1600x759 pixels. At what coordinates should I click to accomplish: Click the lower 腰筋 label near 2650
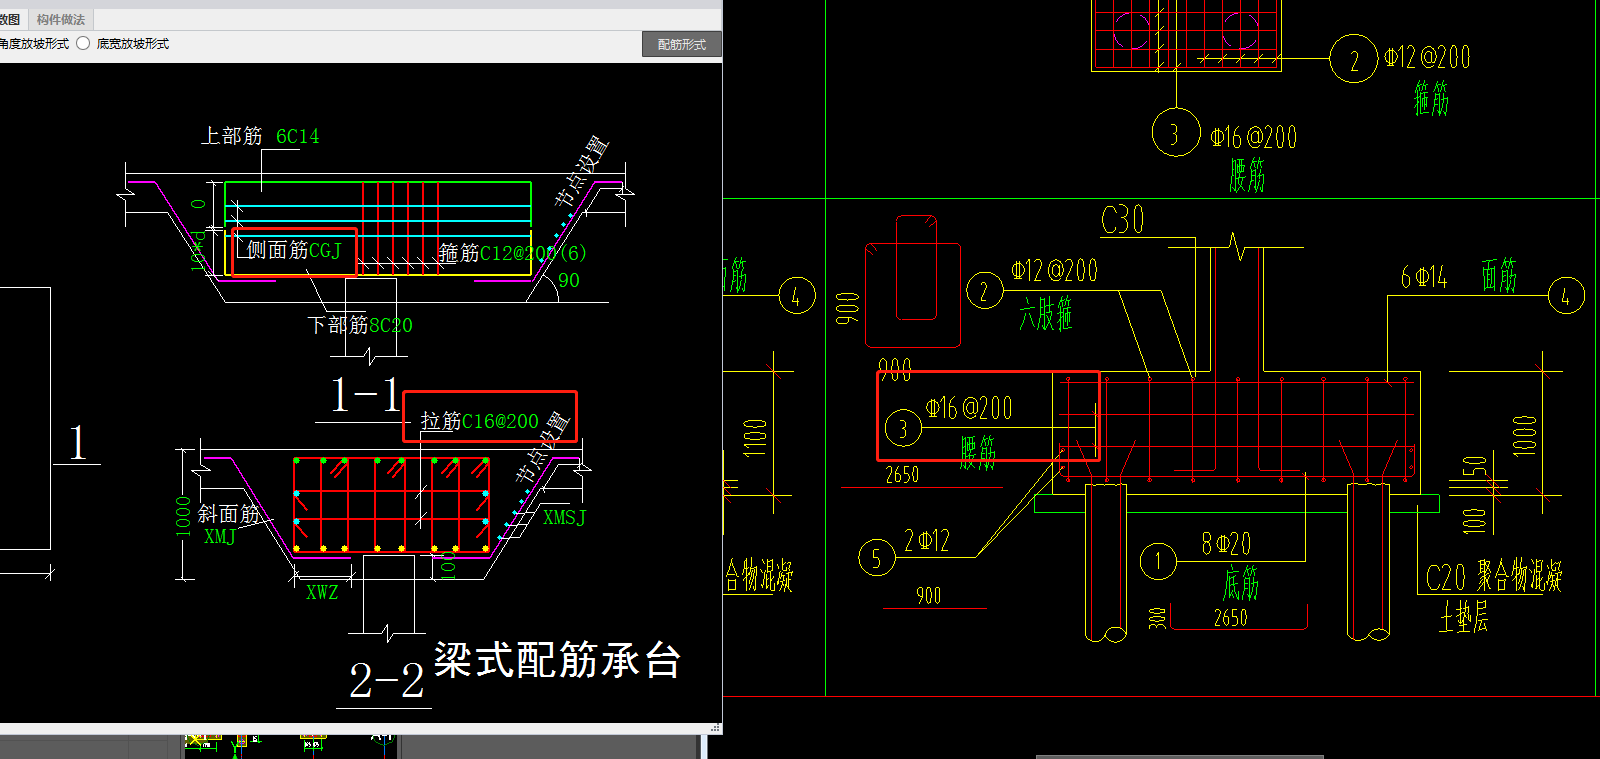click(x=978, y=452)
